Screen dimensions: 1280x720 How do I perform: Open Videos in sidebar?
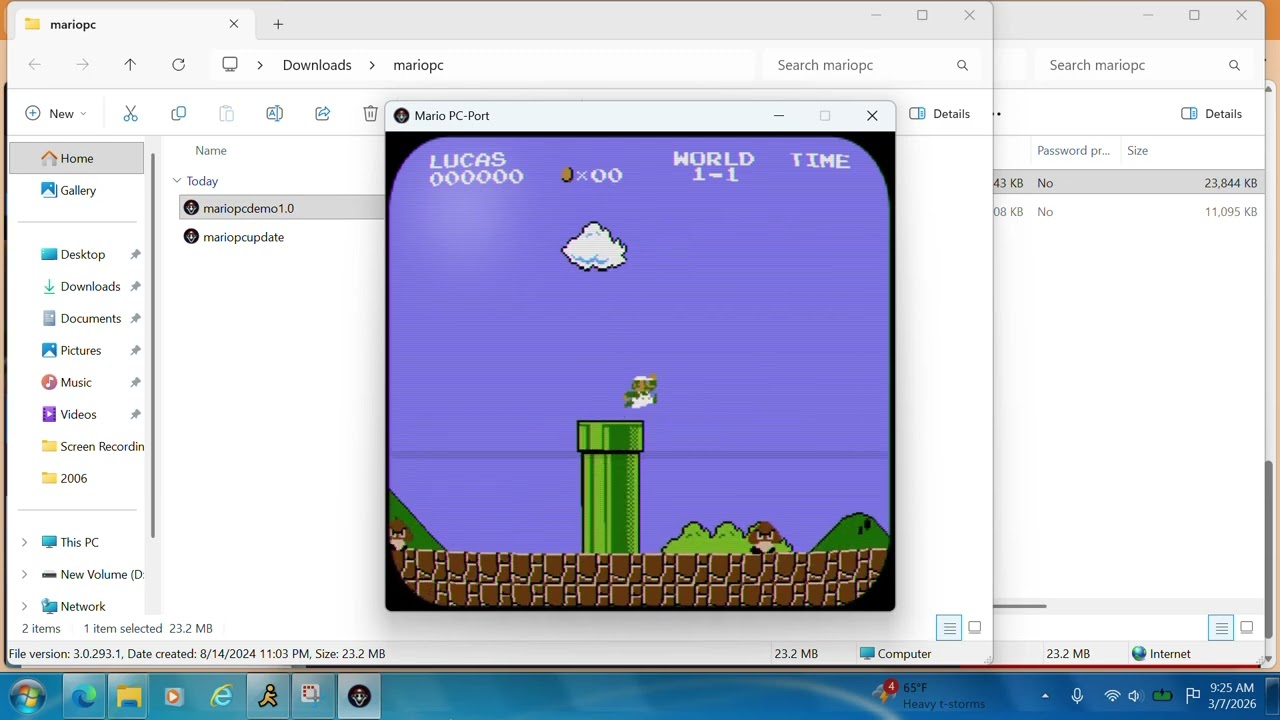[78, 414]
